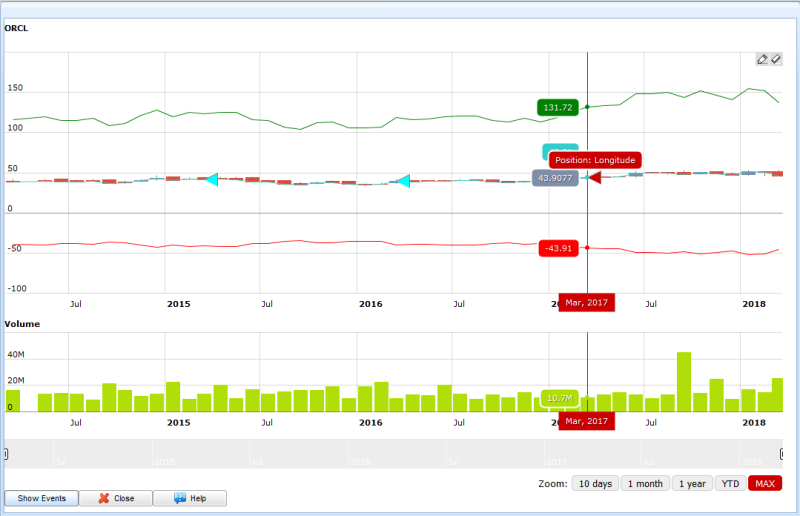Select the pencil draw tool
800x516 pixels.
(762, 59)
